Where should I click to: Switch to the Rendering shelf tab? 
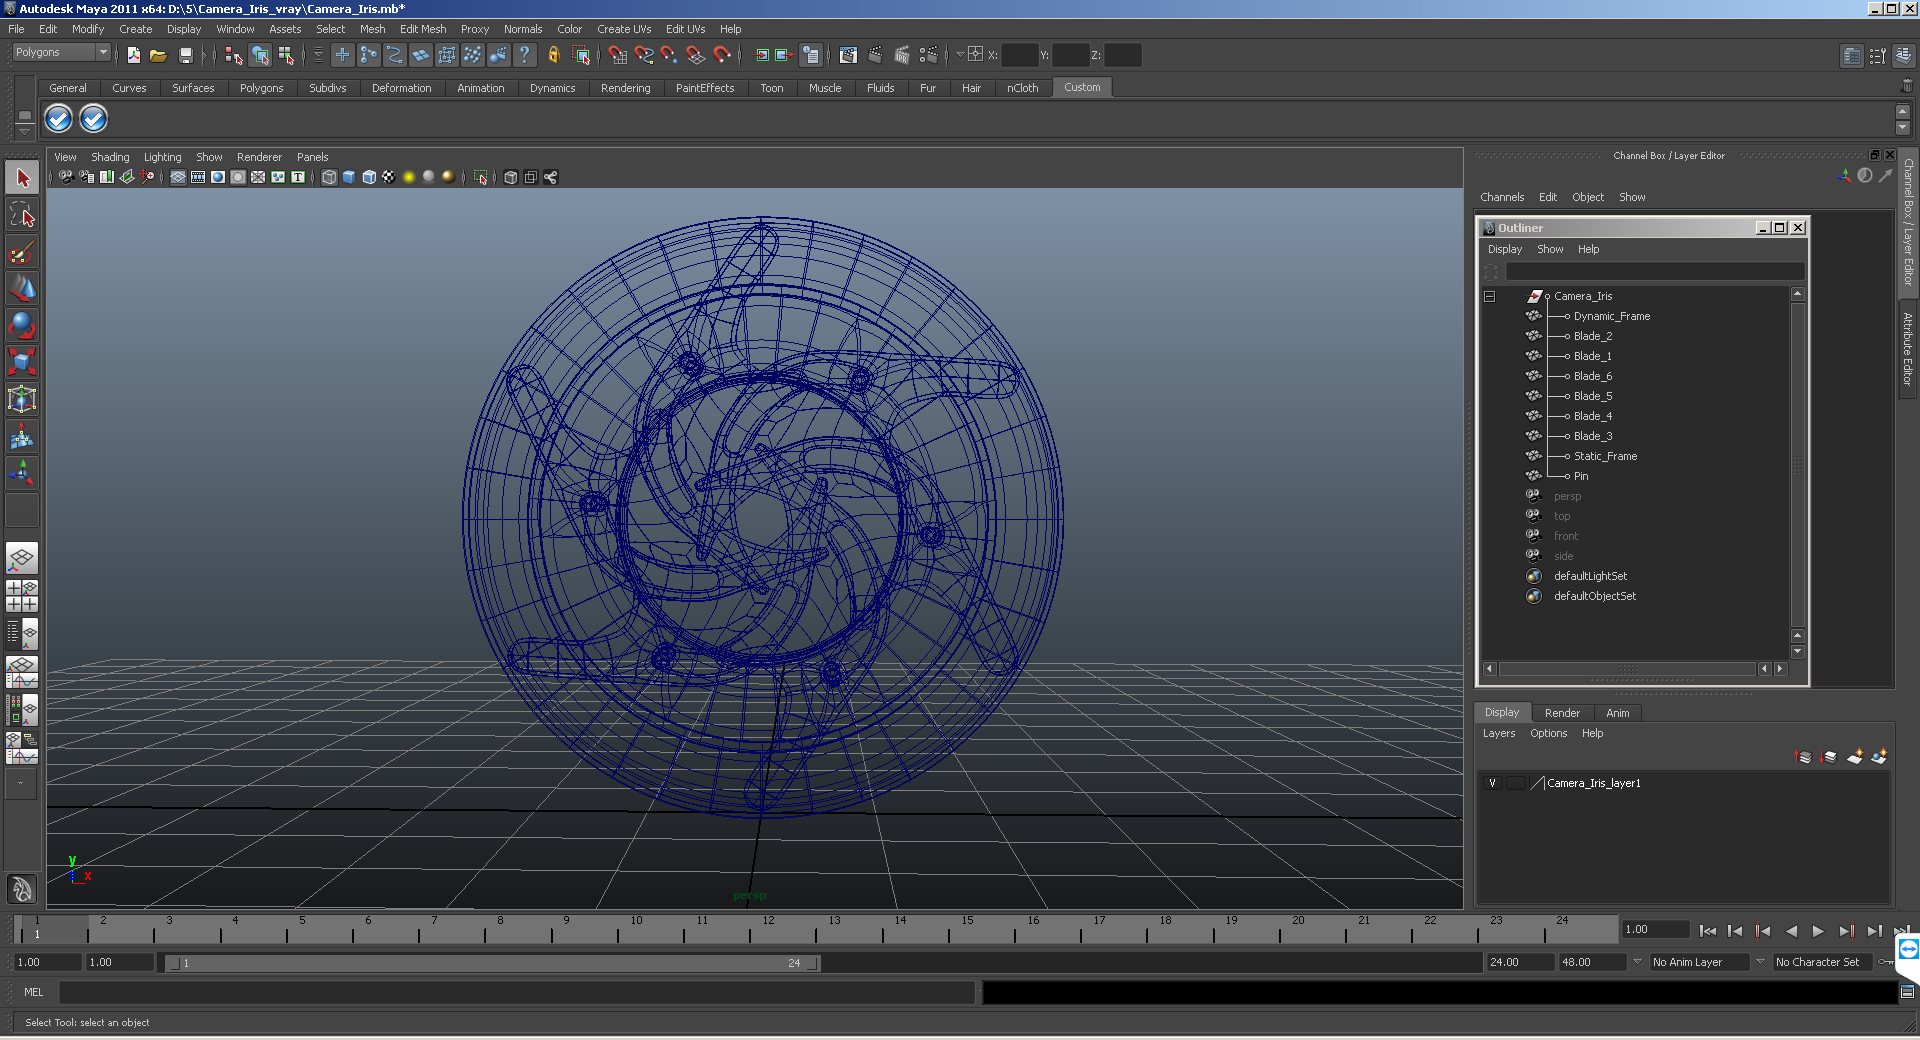pyautogui.click(x=625, y=88)
